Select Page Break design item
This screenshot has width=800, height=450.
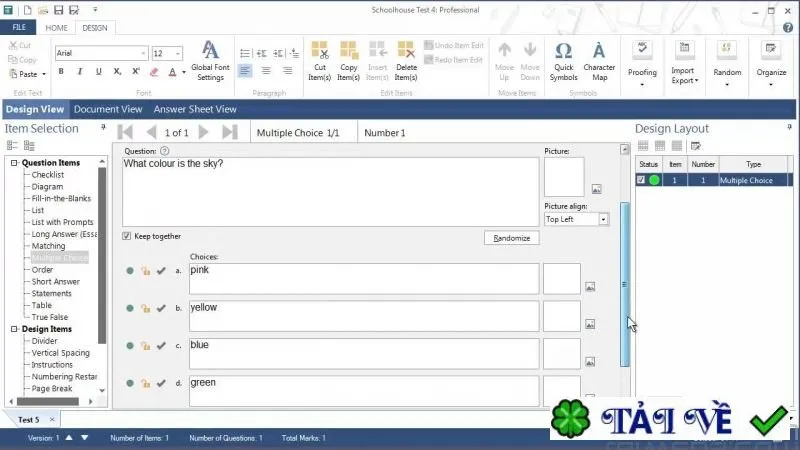[x=52, y=388]
